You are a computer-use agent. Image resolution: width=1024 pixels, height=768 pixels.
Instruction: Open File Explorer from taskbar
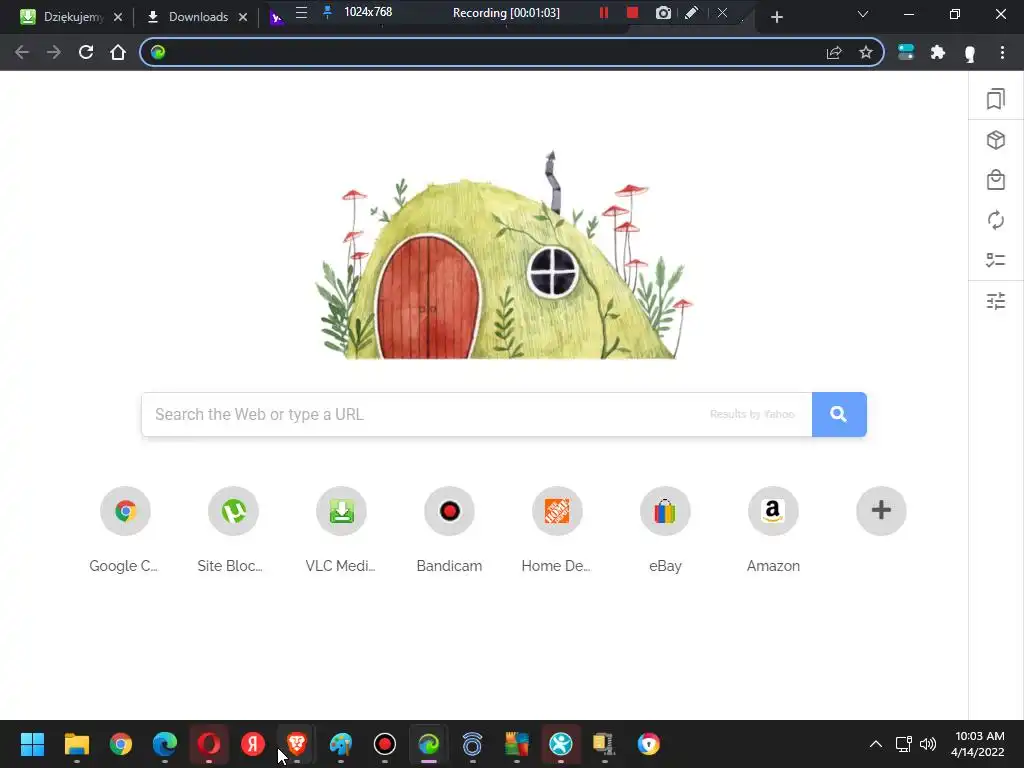tap(76, 744)
